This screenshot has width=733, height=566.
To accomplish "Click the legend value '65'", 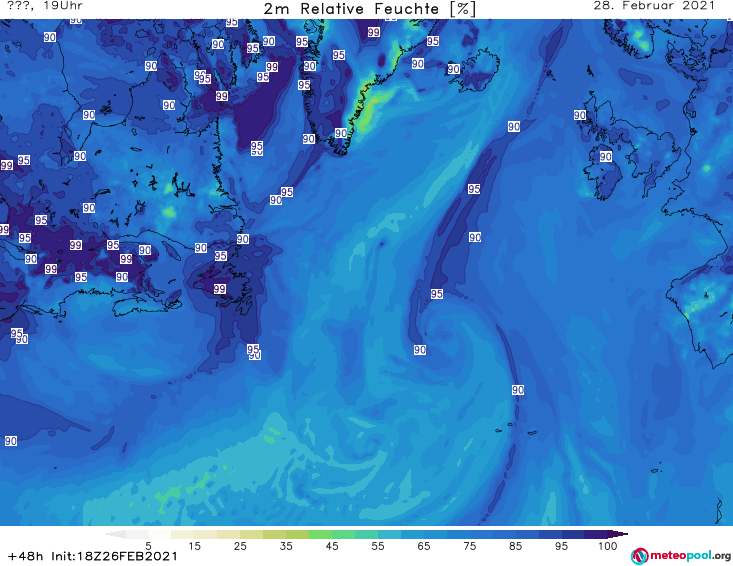I will point(424,546).
